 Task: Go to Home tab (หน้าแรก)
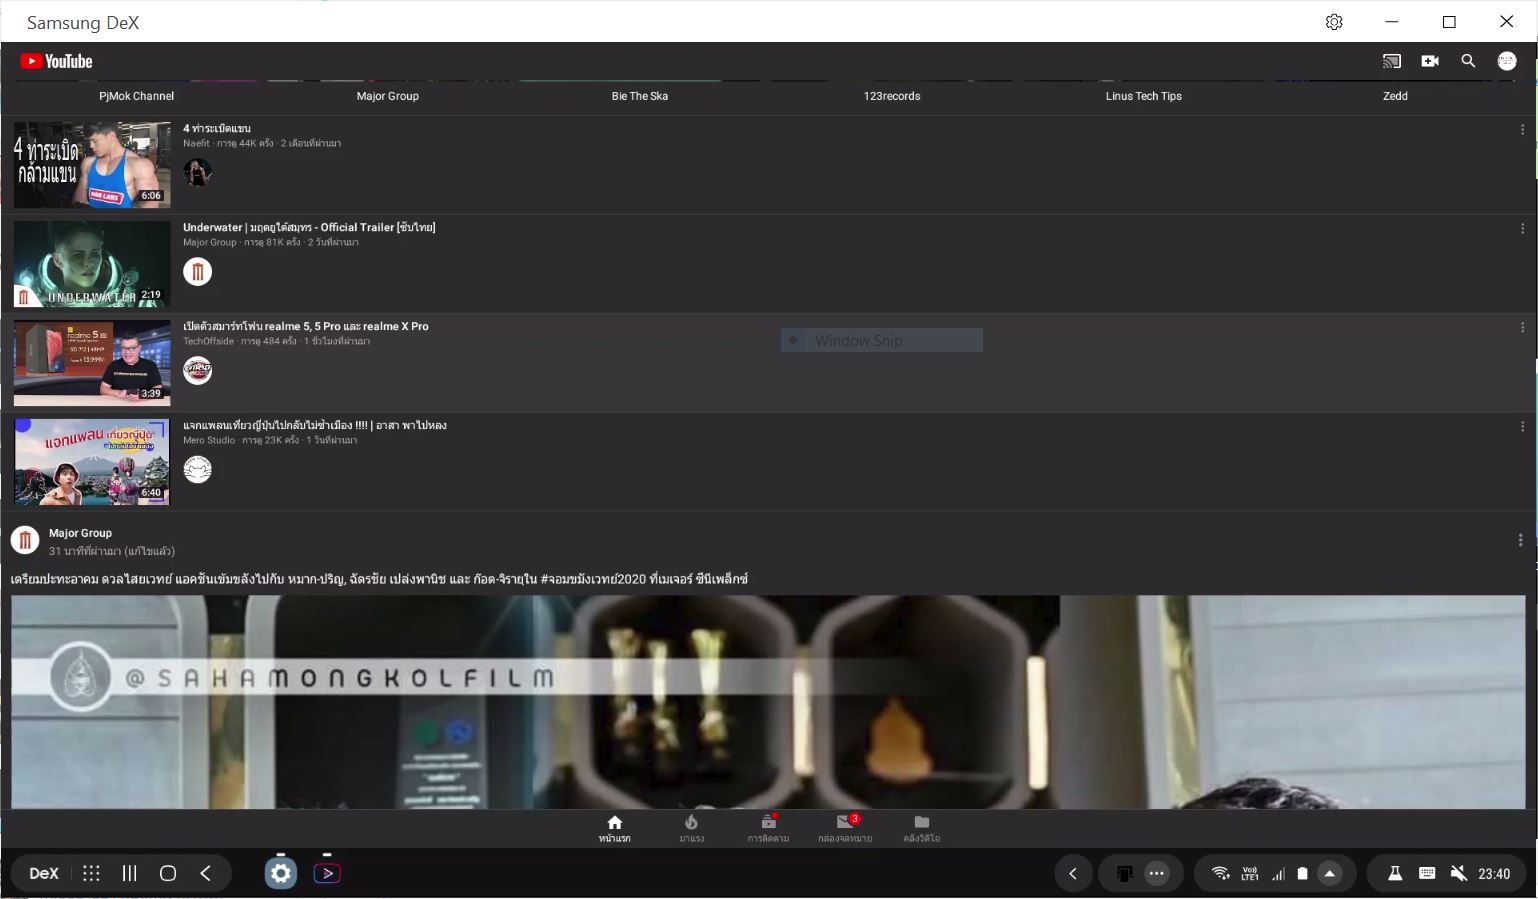point(615,829)
